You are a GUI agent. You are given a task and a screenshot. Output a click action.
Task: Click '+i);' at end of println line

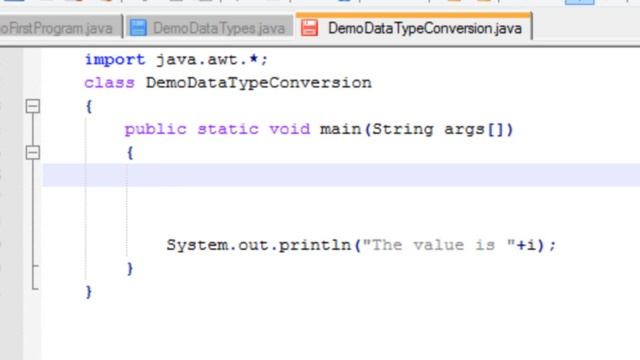tap(536, 245)
